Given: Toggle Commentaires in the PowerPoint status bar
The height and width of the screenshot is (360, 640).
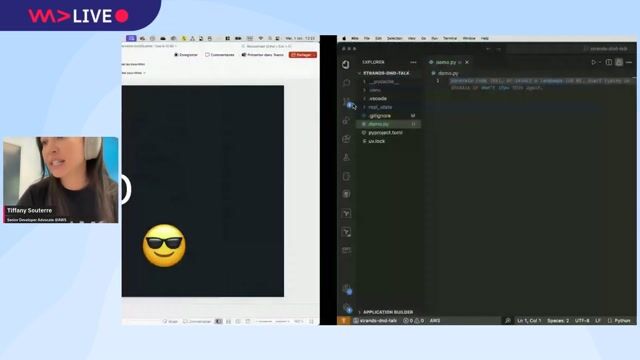Looking at the screenshot, I should (197, 322).
